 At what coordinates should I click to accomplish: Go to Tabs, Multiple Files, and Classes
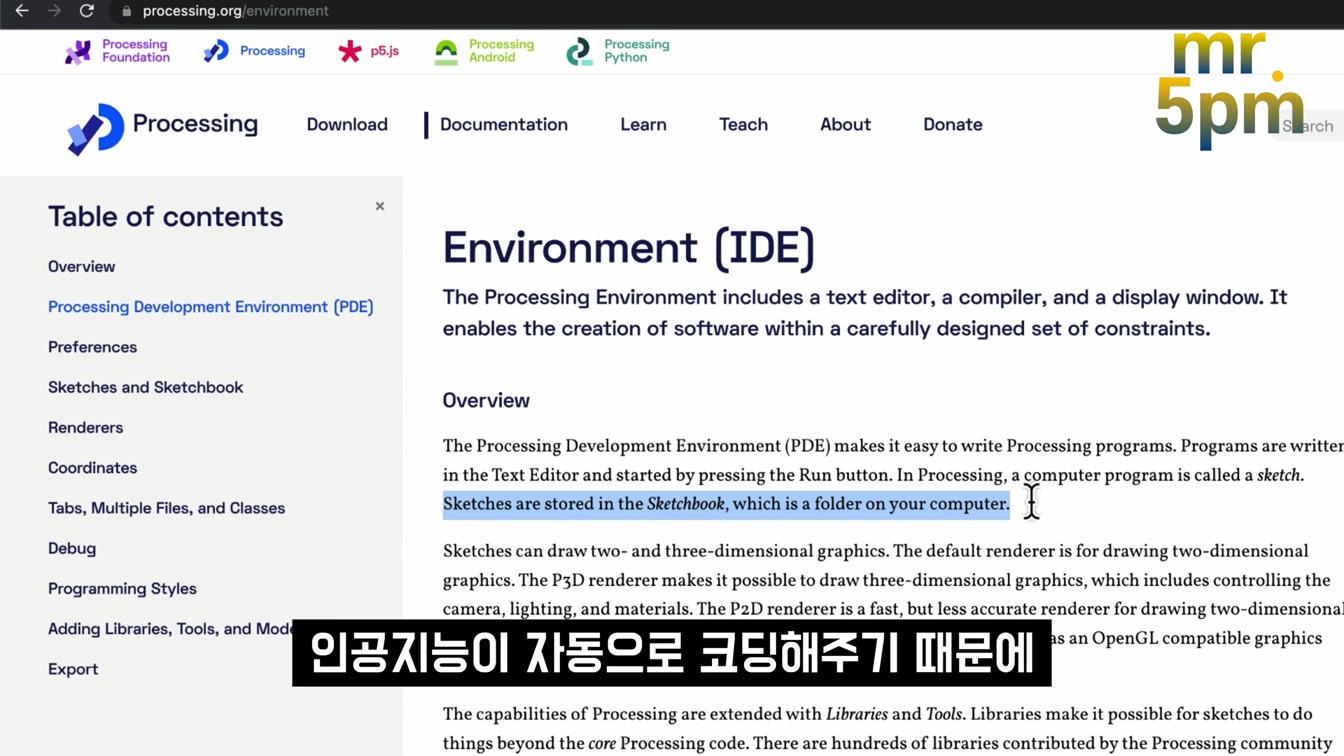click(166, 508)
